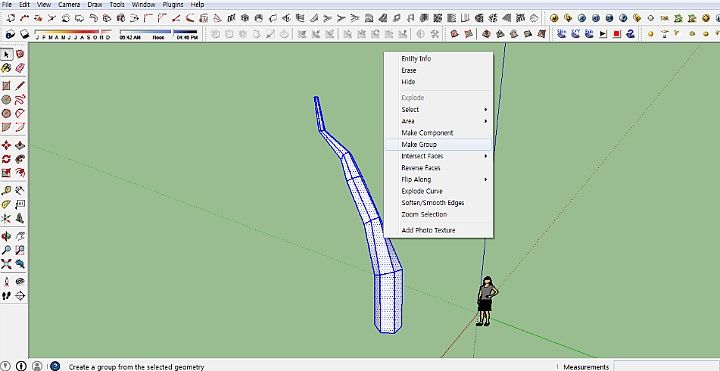
Task: Toggle shadows display on or off
Action: coord(24,34)
